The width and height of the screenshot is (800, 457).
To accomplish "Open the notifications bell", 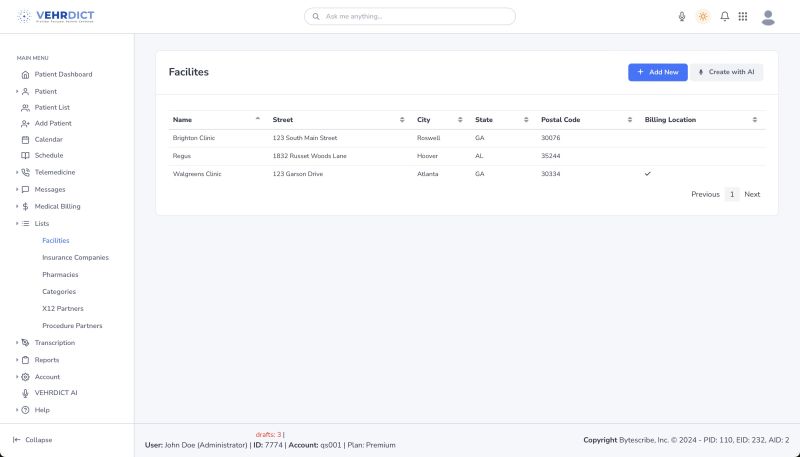I will [x=725, y=16].
